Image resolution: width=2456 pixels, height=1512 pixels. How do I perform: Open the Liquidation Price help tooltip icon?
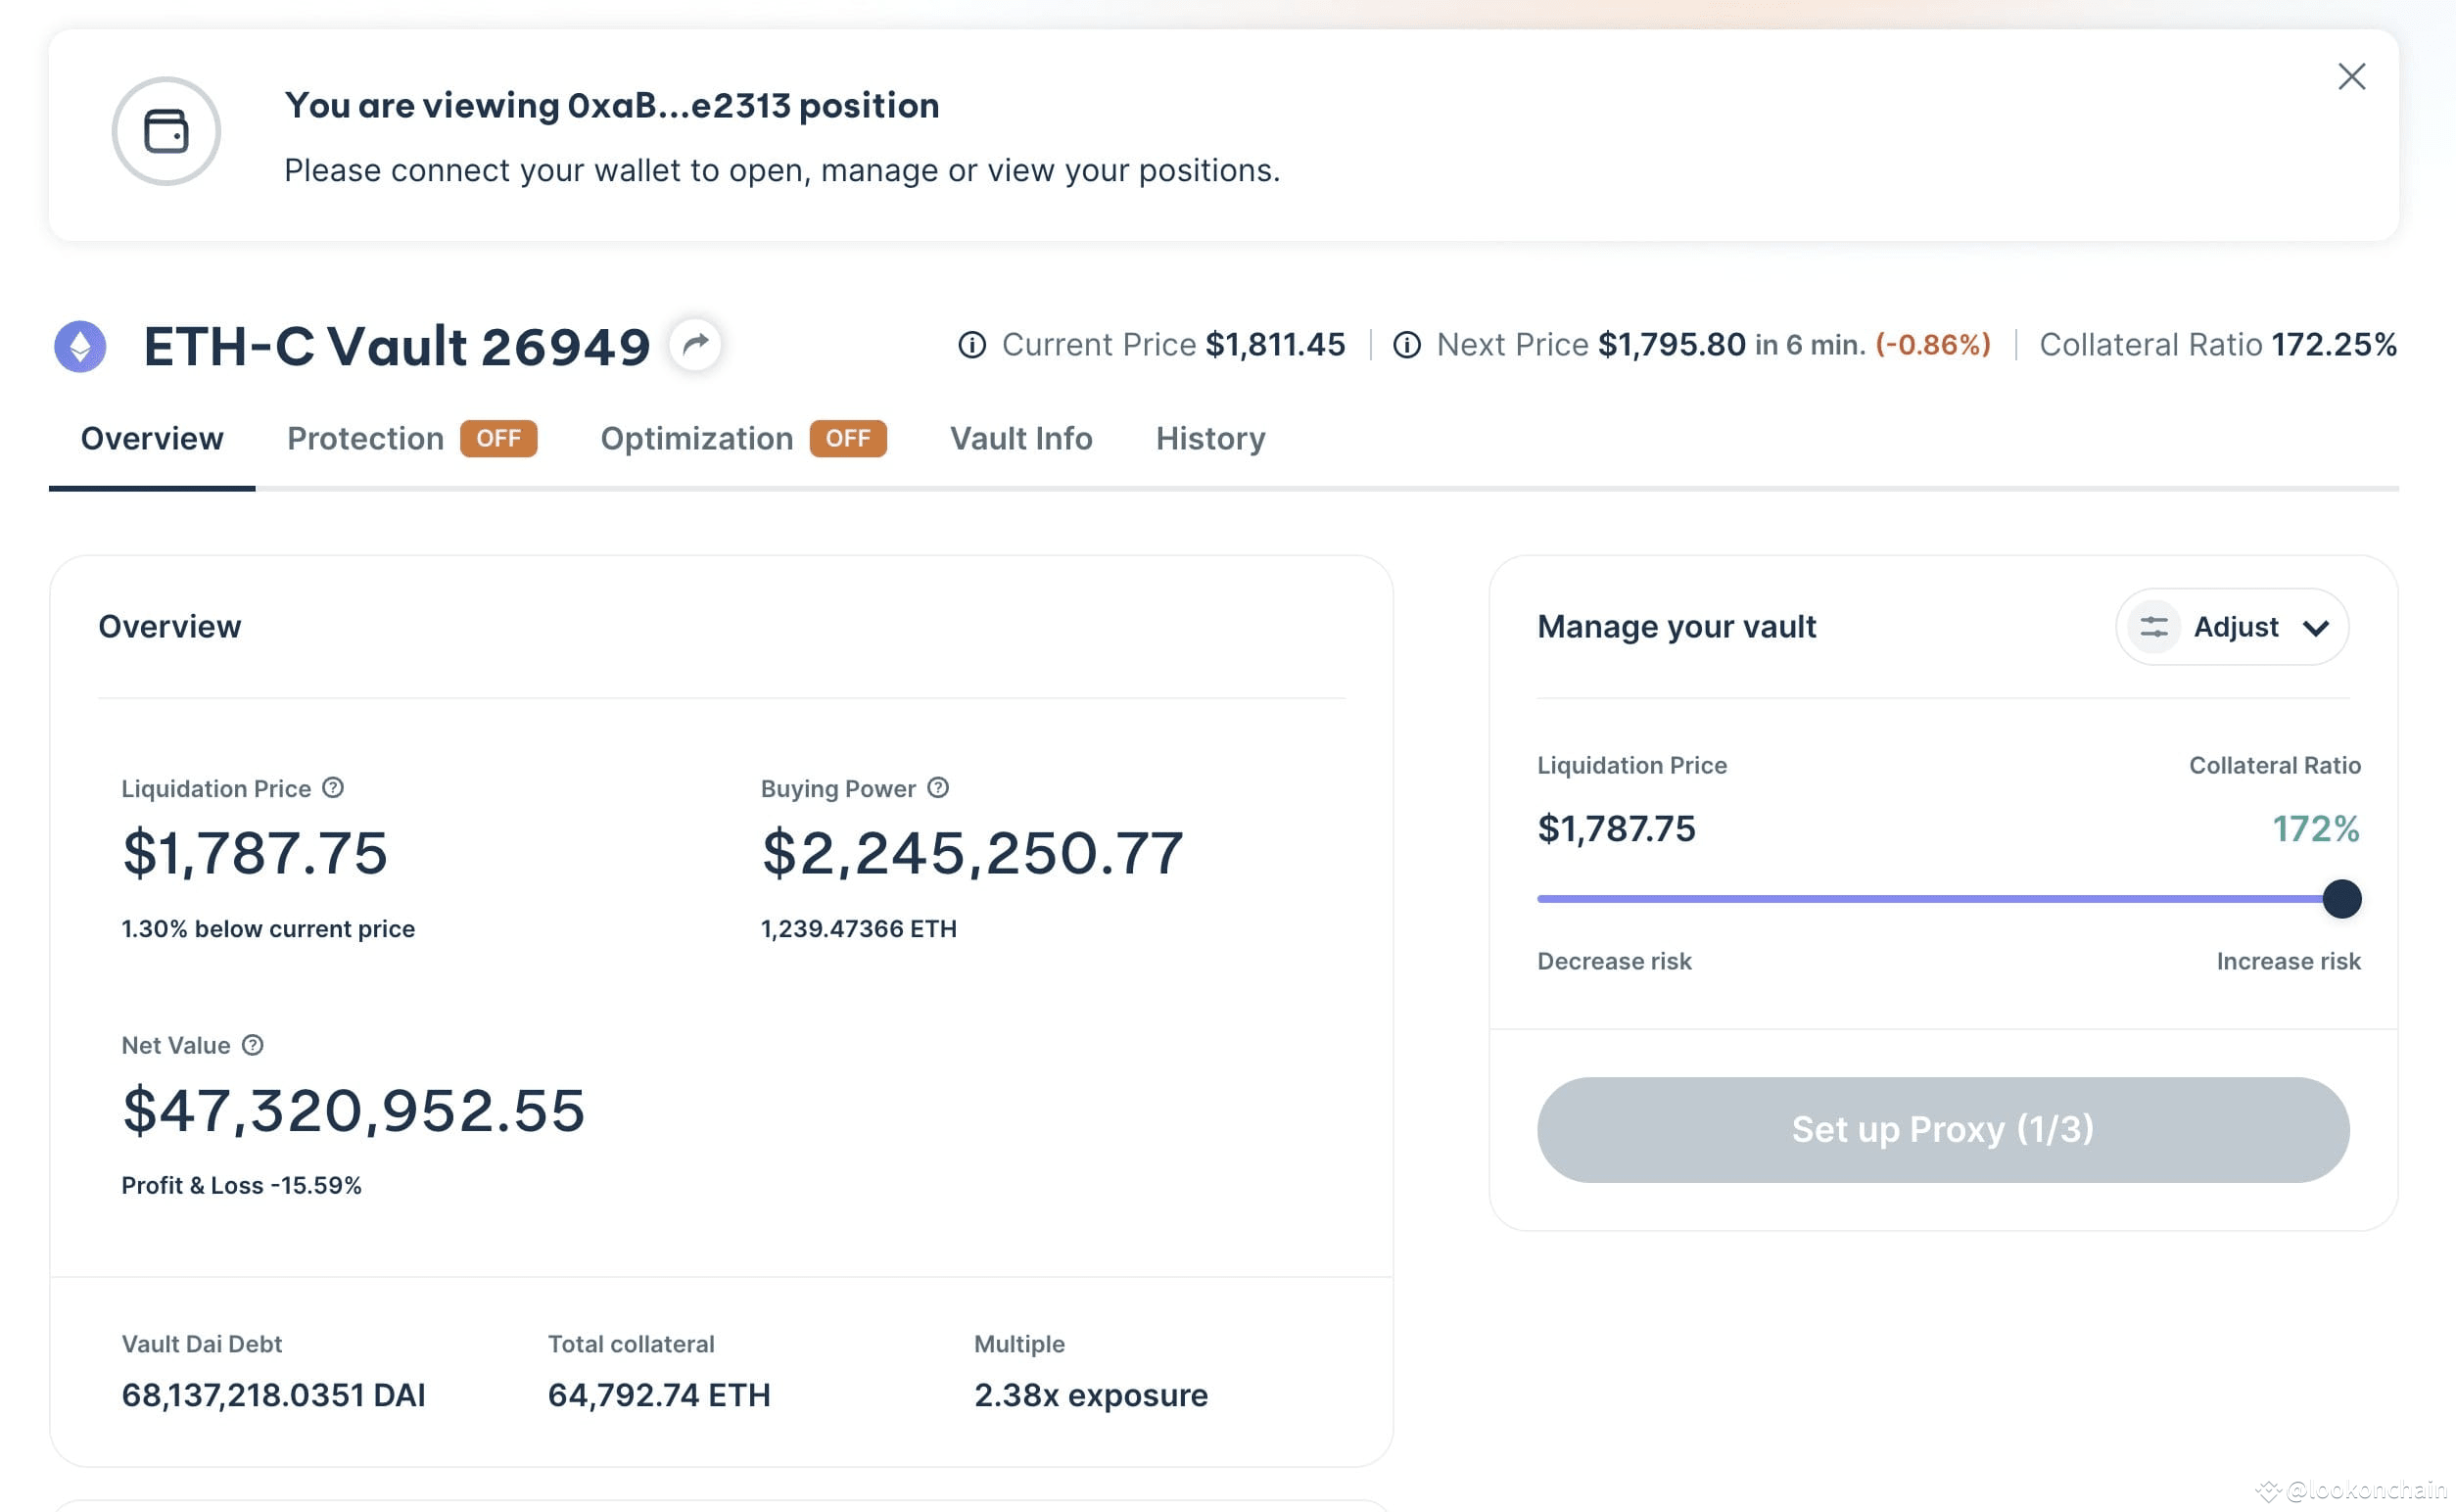click(331, 788)
